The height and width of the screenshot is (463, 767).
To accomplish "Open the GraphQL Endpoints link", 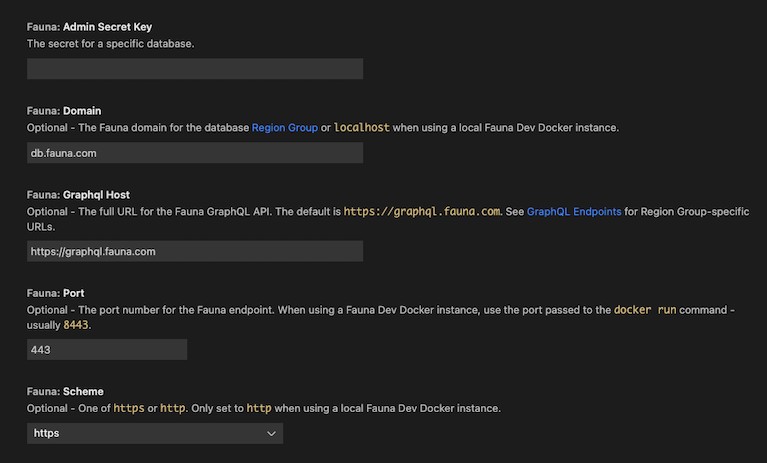I will pos(574,212).
